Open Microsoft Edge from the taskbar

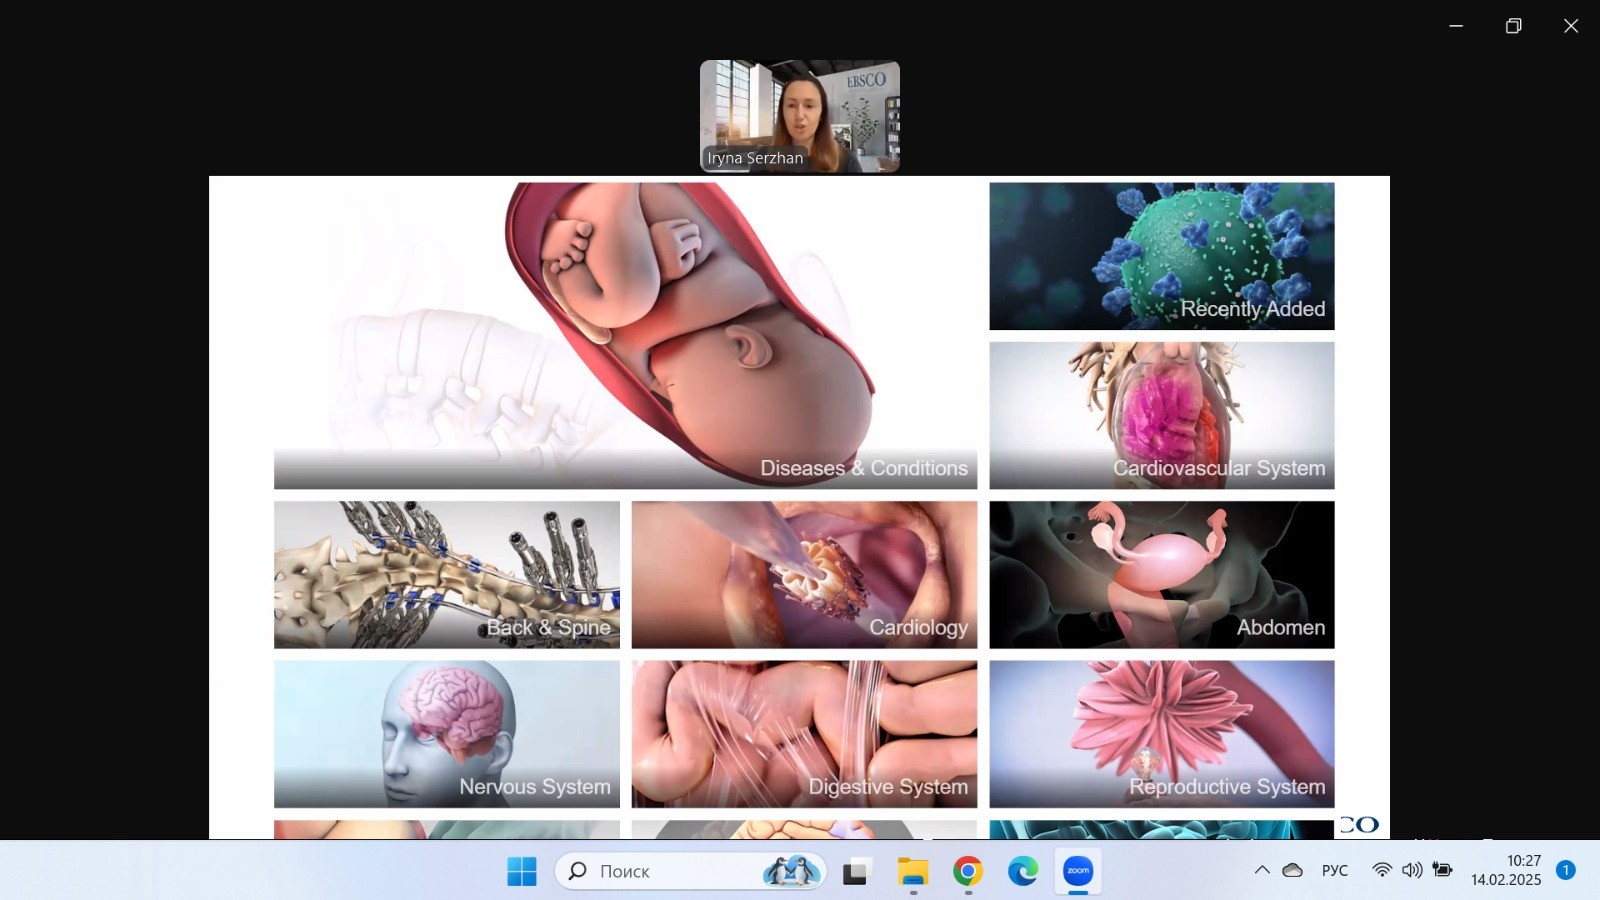click(1022, 871)
